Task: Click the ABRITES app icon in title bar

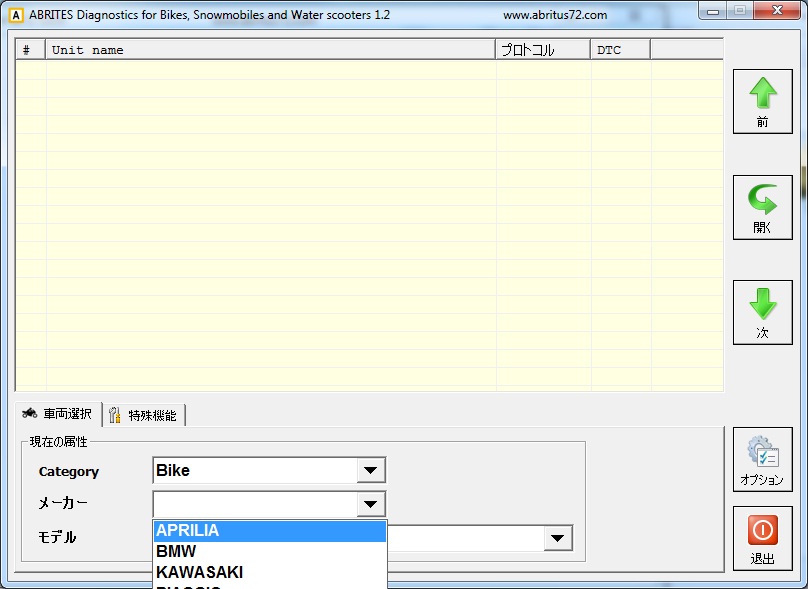Action: click(x=16, y=15)
